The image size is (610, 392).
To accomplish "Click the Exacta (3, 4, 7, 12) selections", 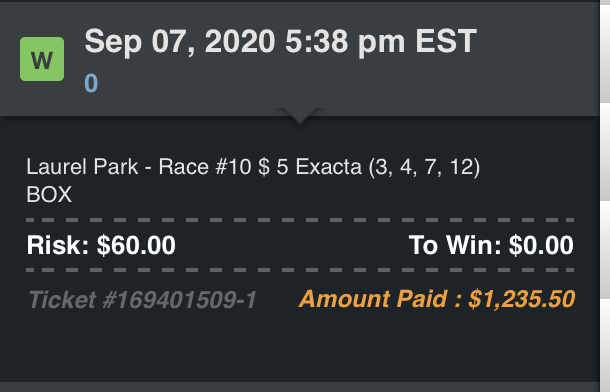I will coord(387,167).
